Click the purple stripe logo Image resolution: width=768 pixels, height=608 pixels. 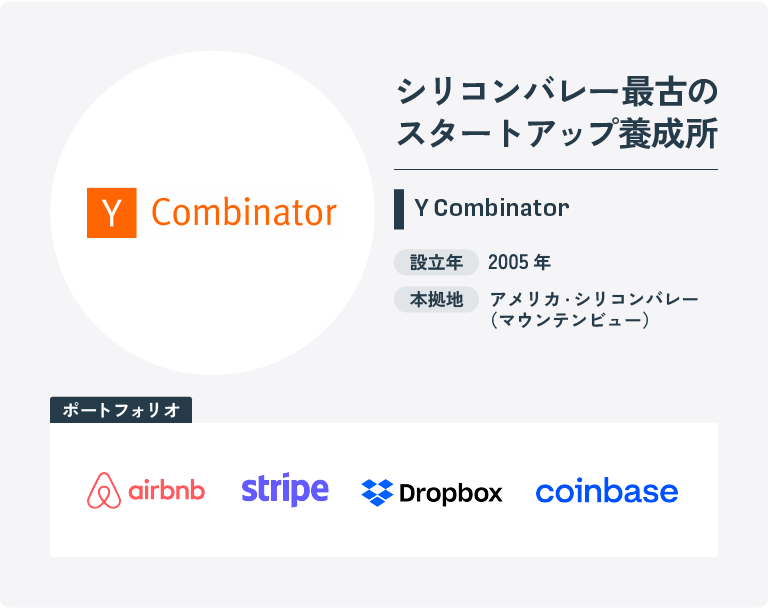click(x=285, y=489)
